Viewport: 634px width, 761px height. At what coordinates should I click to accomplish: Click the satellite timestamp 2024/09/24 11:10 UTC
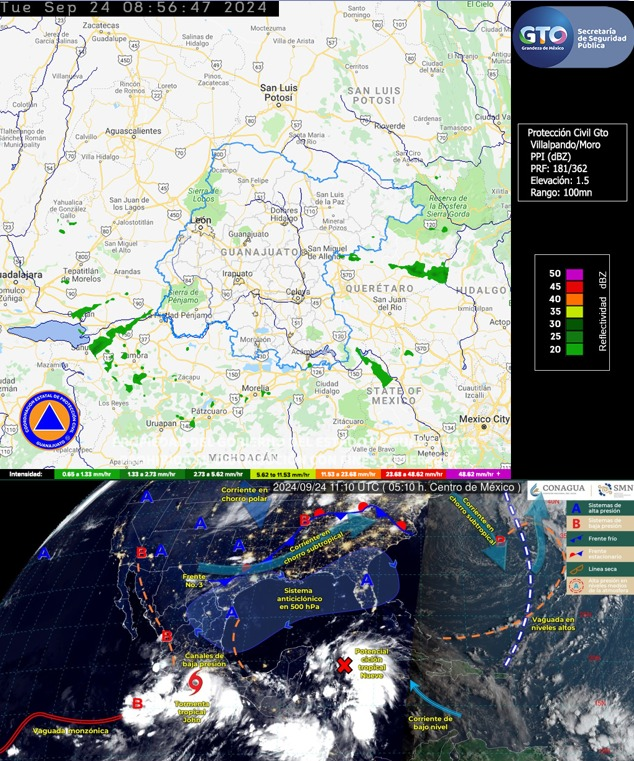tap(395, 487)
